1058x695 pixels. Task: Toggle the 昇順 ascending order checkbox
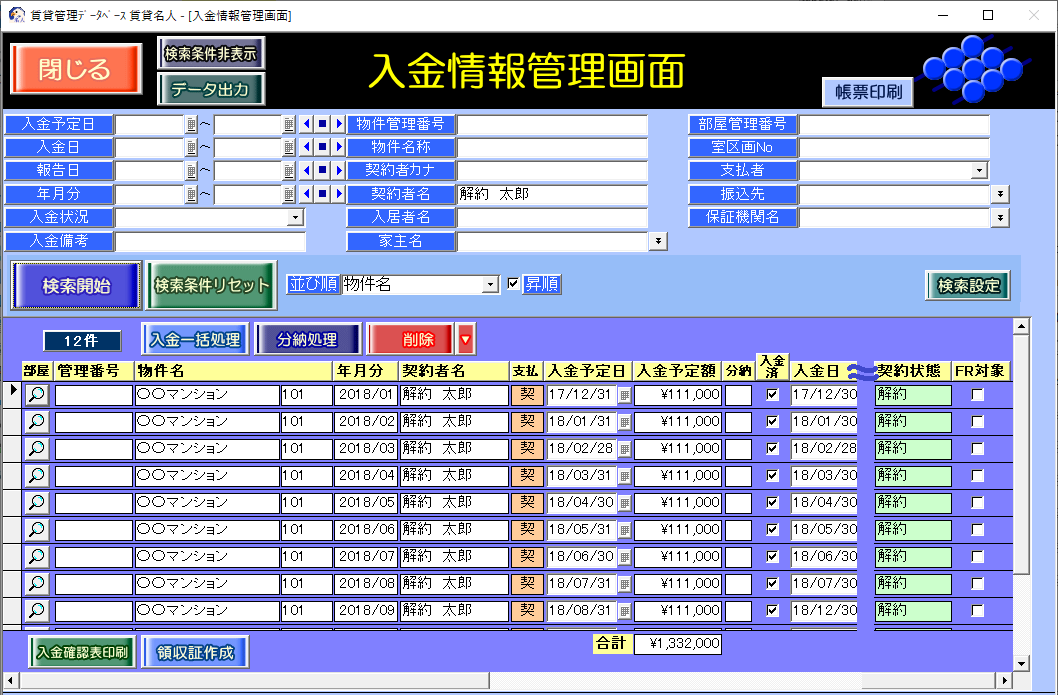point(514,285)
